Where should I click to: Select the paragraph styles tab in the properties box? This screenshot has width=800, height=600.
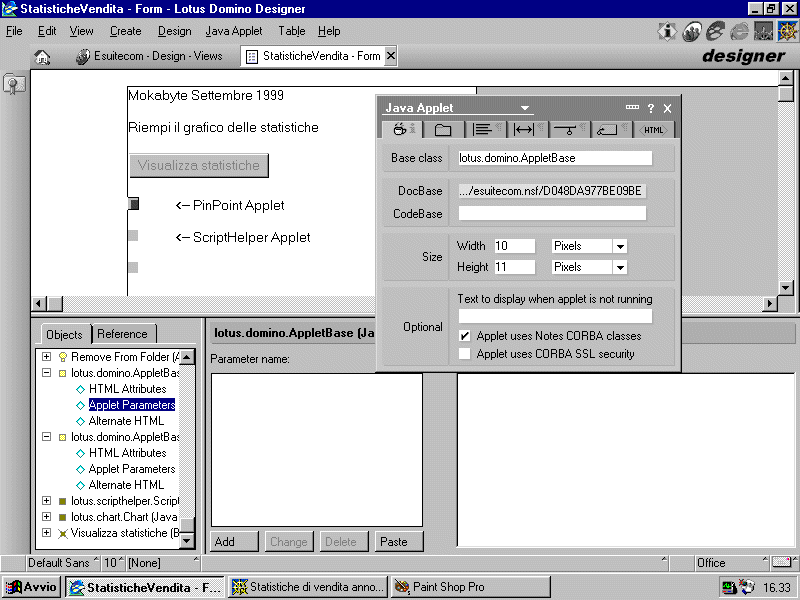tap(610, 130)
